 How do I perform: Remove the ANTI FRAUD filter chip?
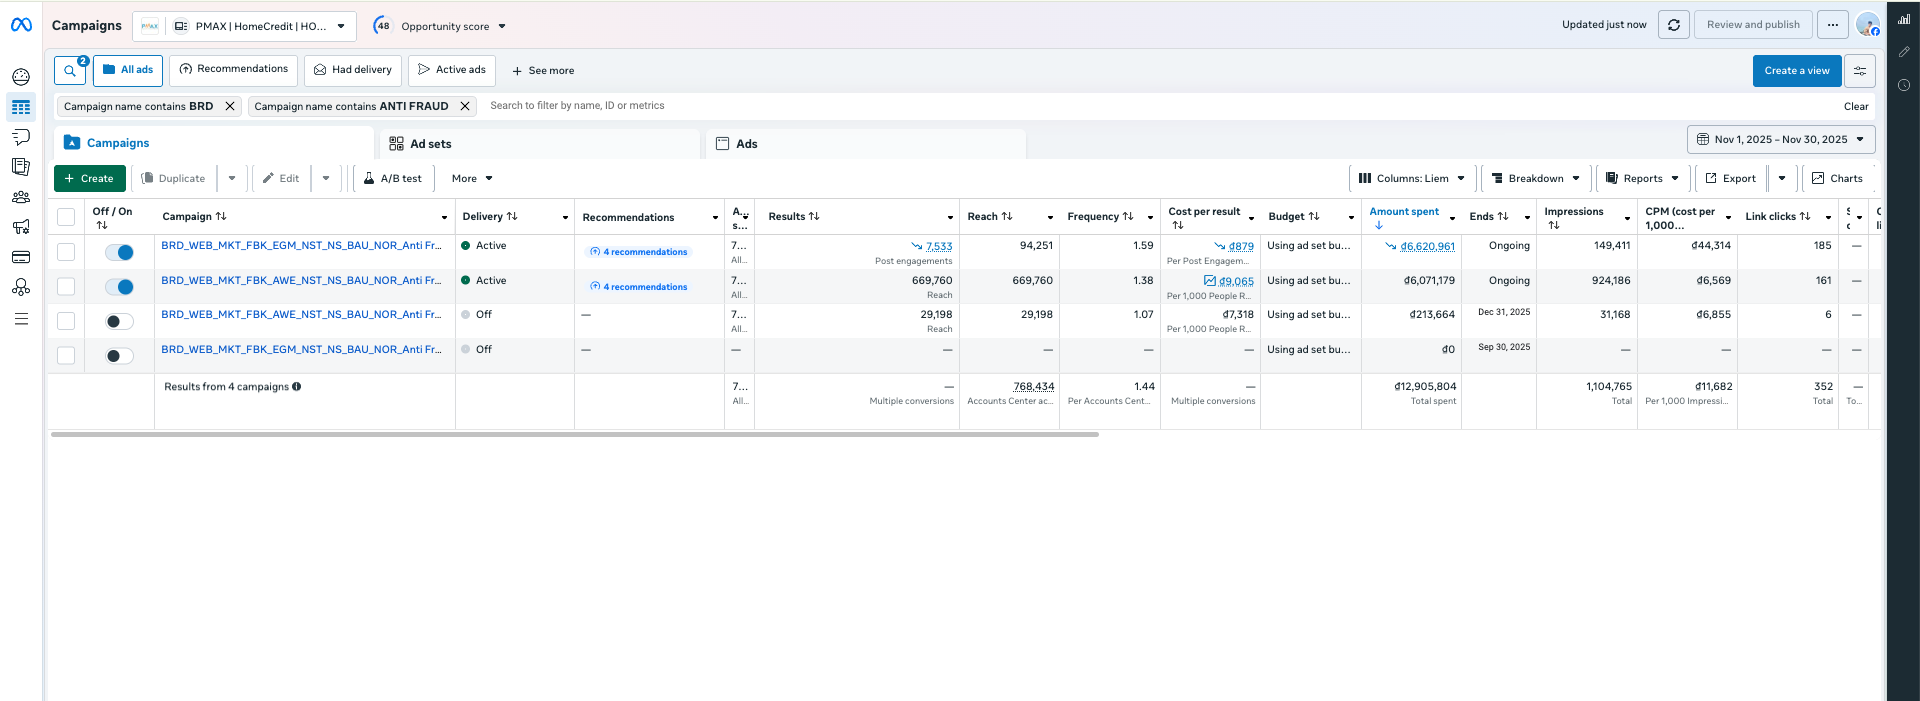point(465,106)
